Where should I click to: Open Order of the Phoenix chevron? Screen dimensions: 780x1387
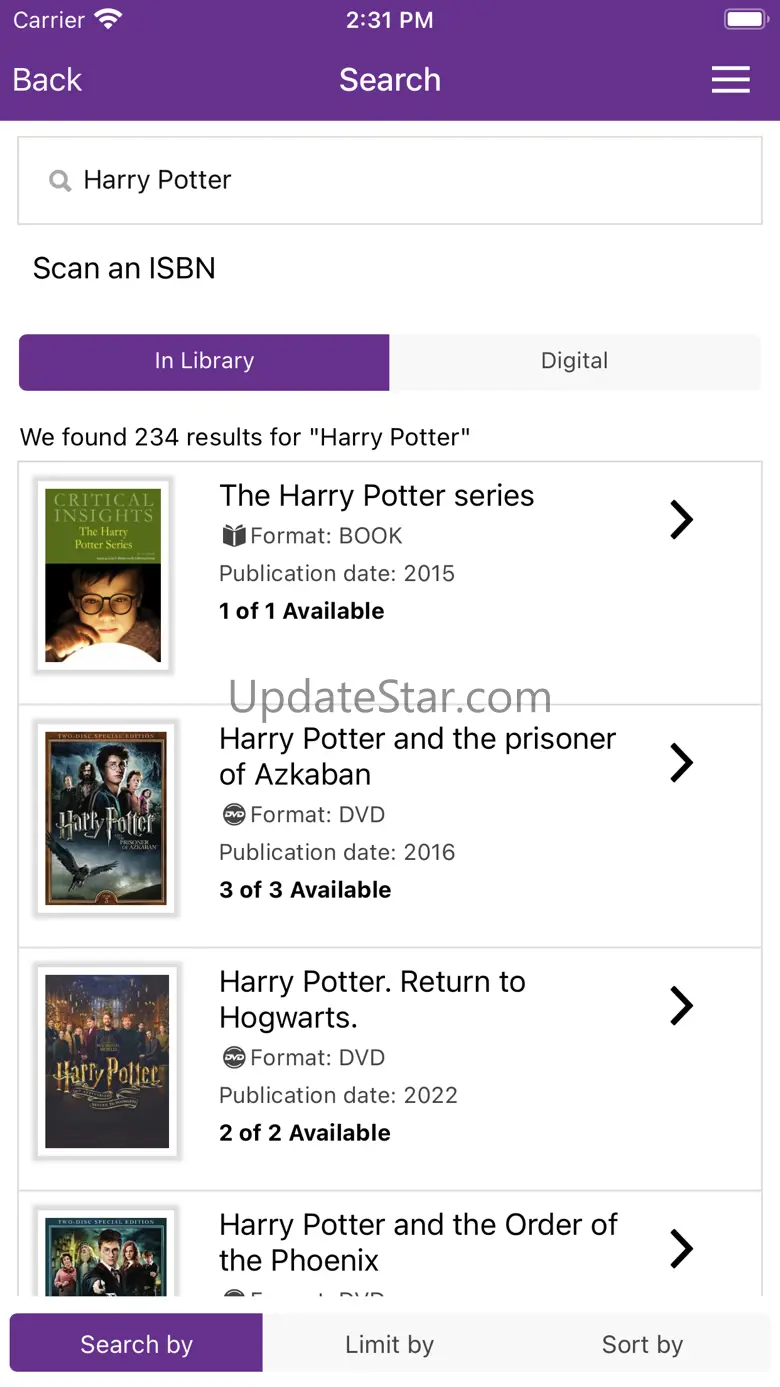click(x=681, y=1248)
